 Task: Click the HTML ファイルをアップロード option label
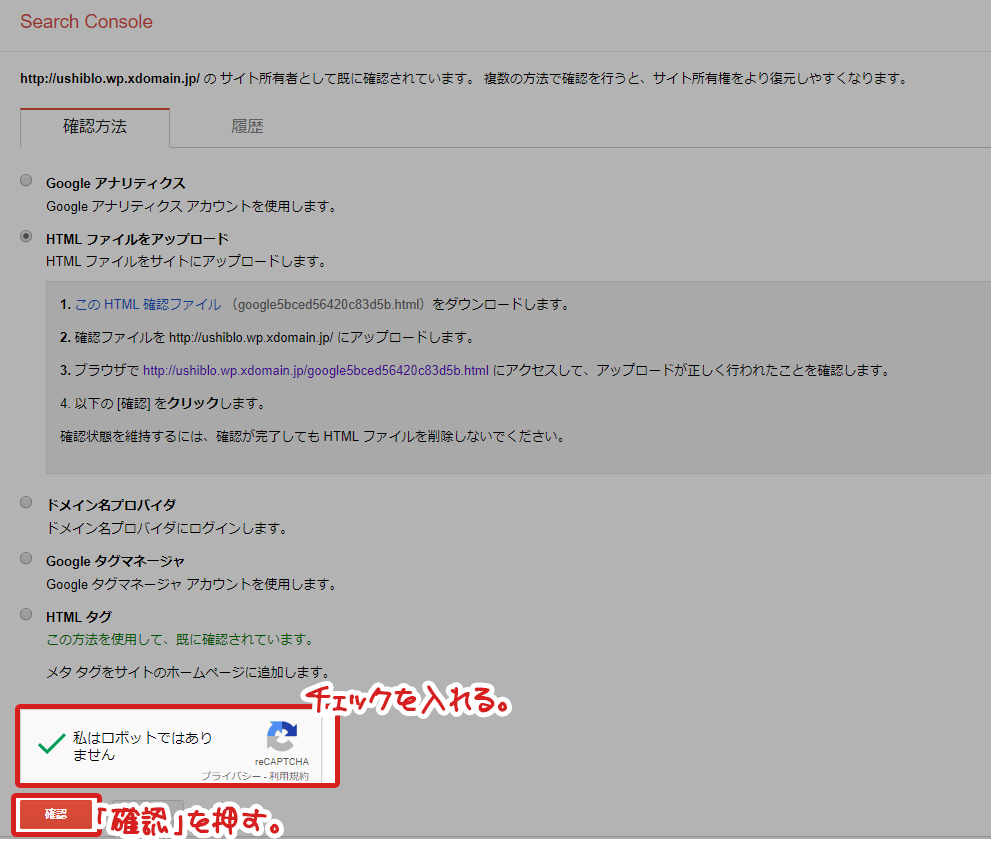(x=137, y=239)
